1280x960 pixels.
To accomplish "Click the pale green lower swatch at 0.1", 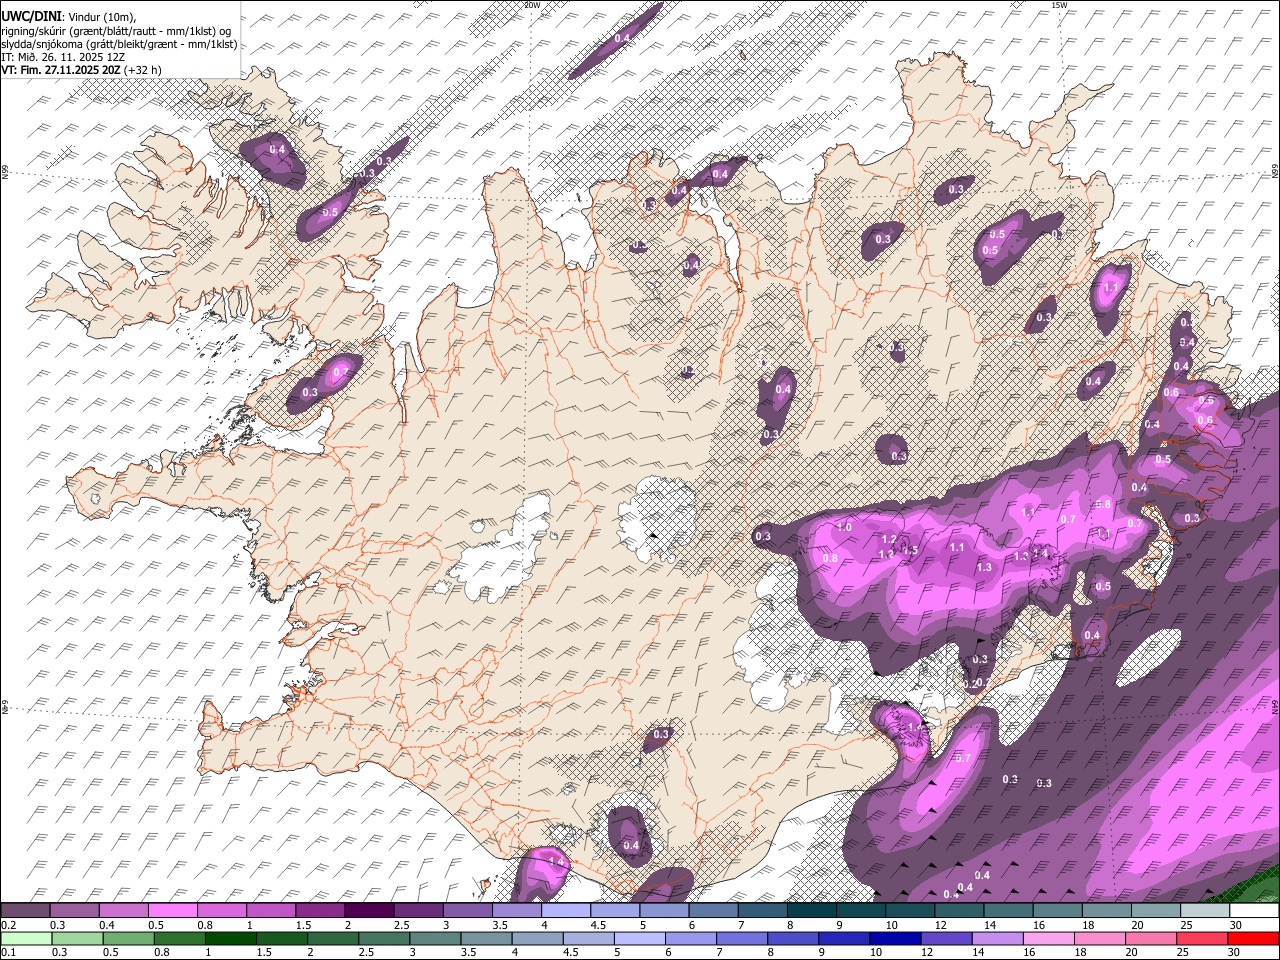I will tap(27, 938).
